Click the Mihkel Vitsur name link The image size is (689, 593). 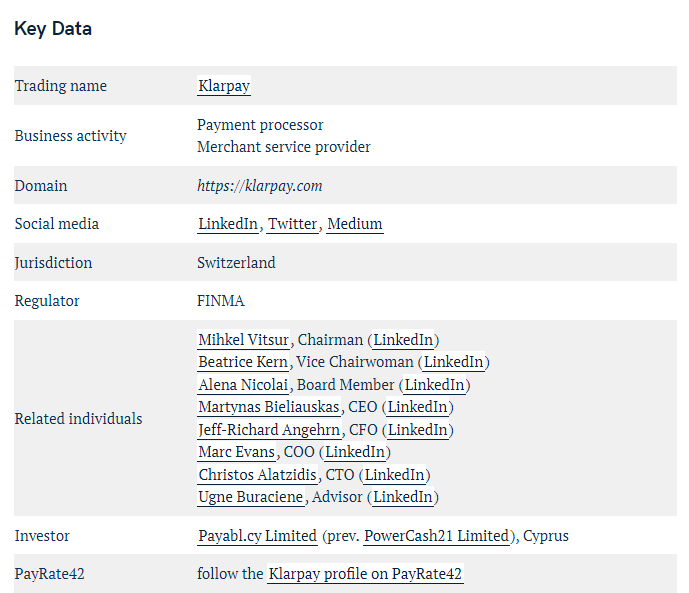coord(243,340)
